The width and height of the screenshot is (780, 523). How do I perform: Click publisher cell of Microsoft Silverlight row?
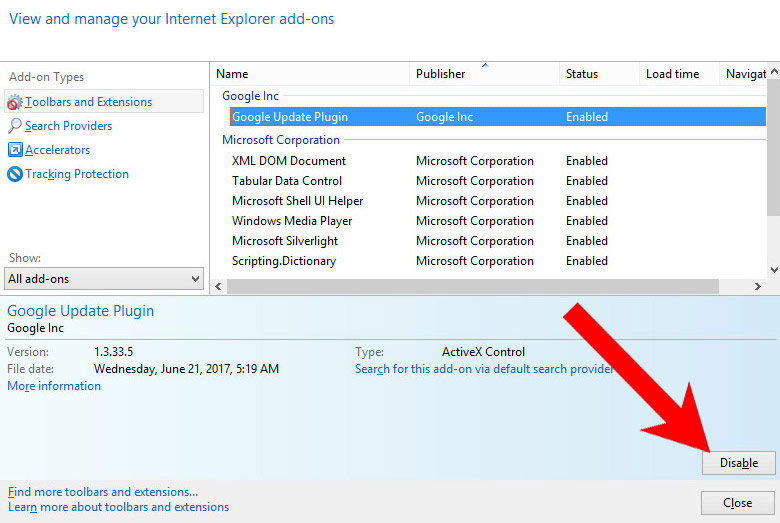[x=475, y=241]
